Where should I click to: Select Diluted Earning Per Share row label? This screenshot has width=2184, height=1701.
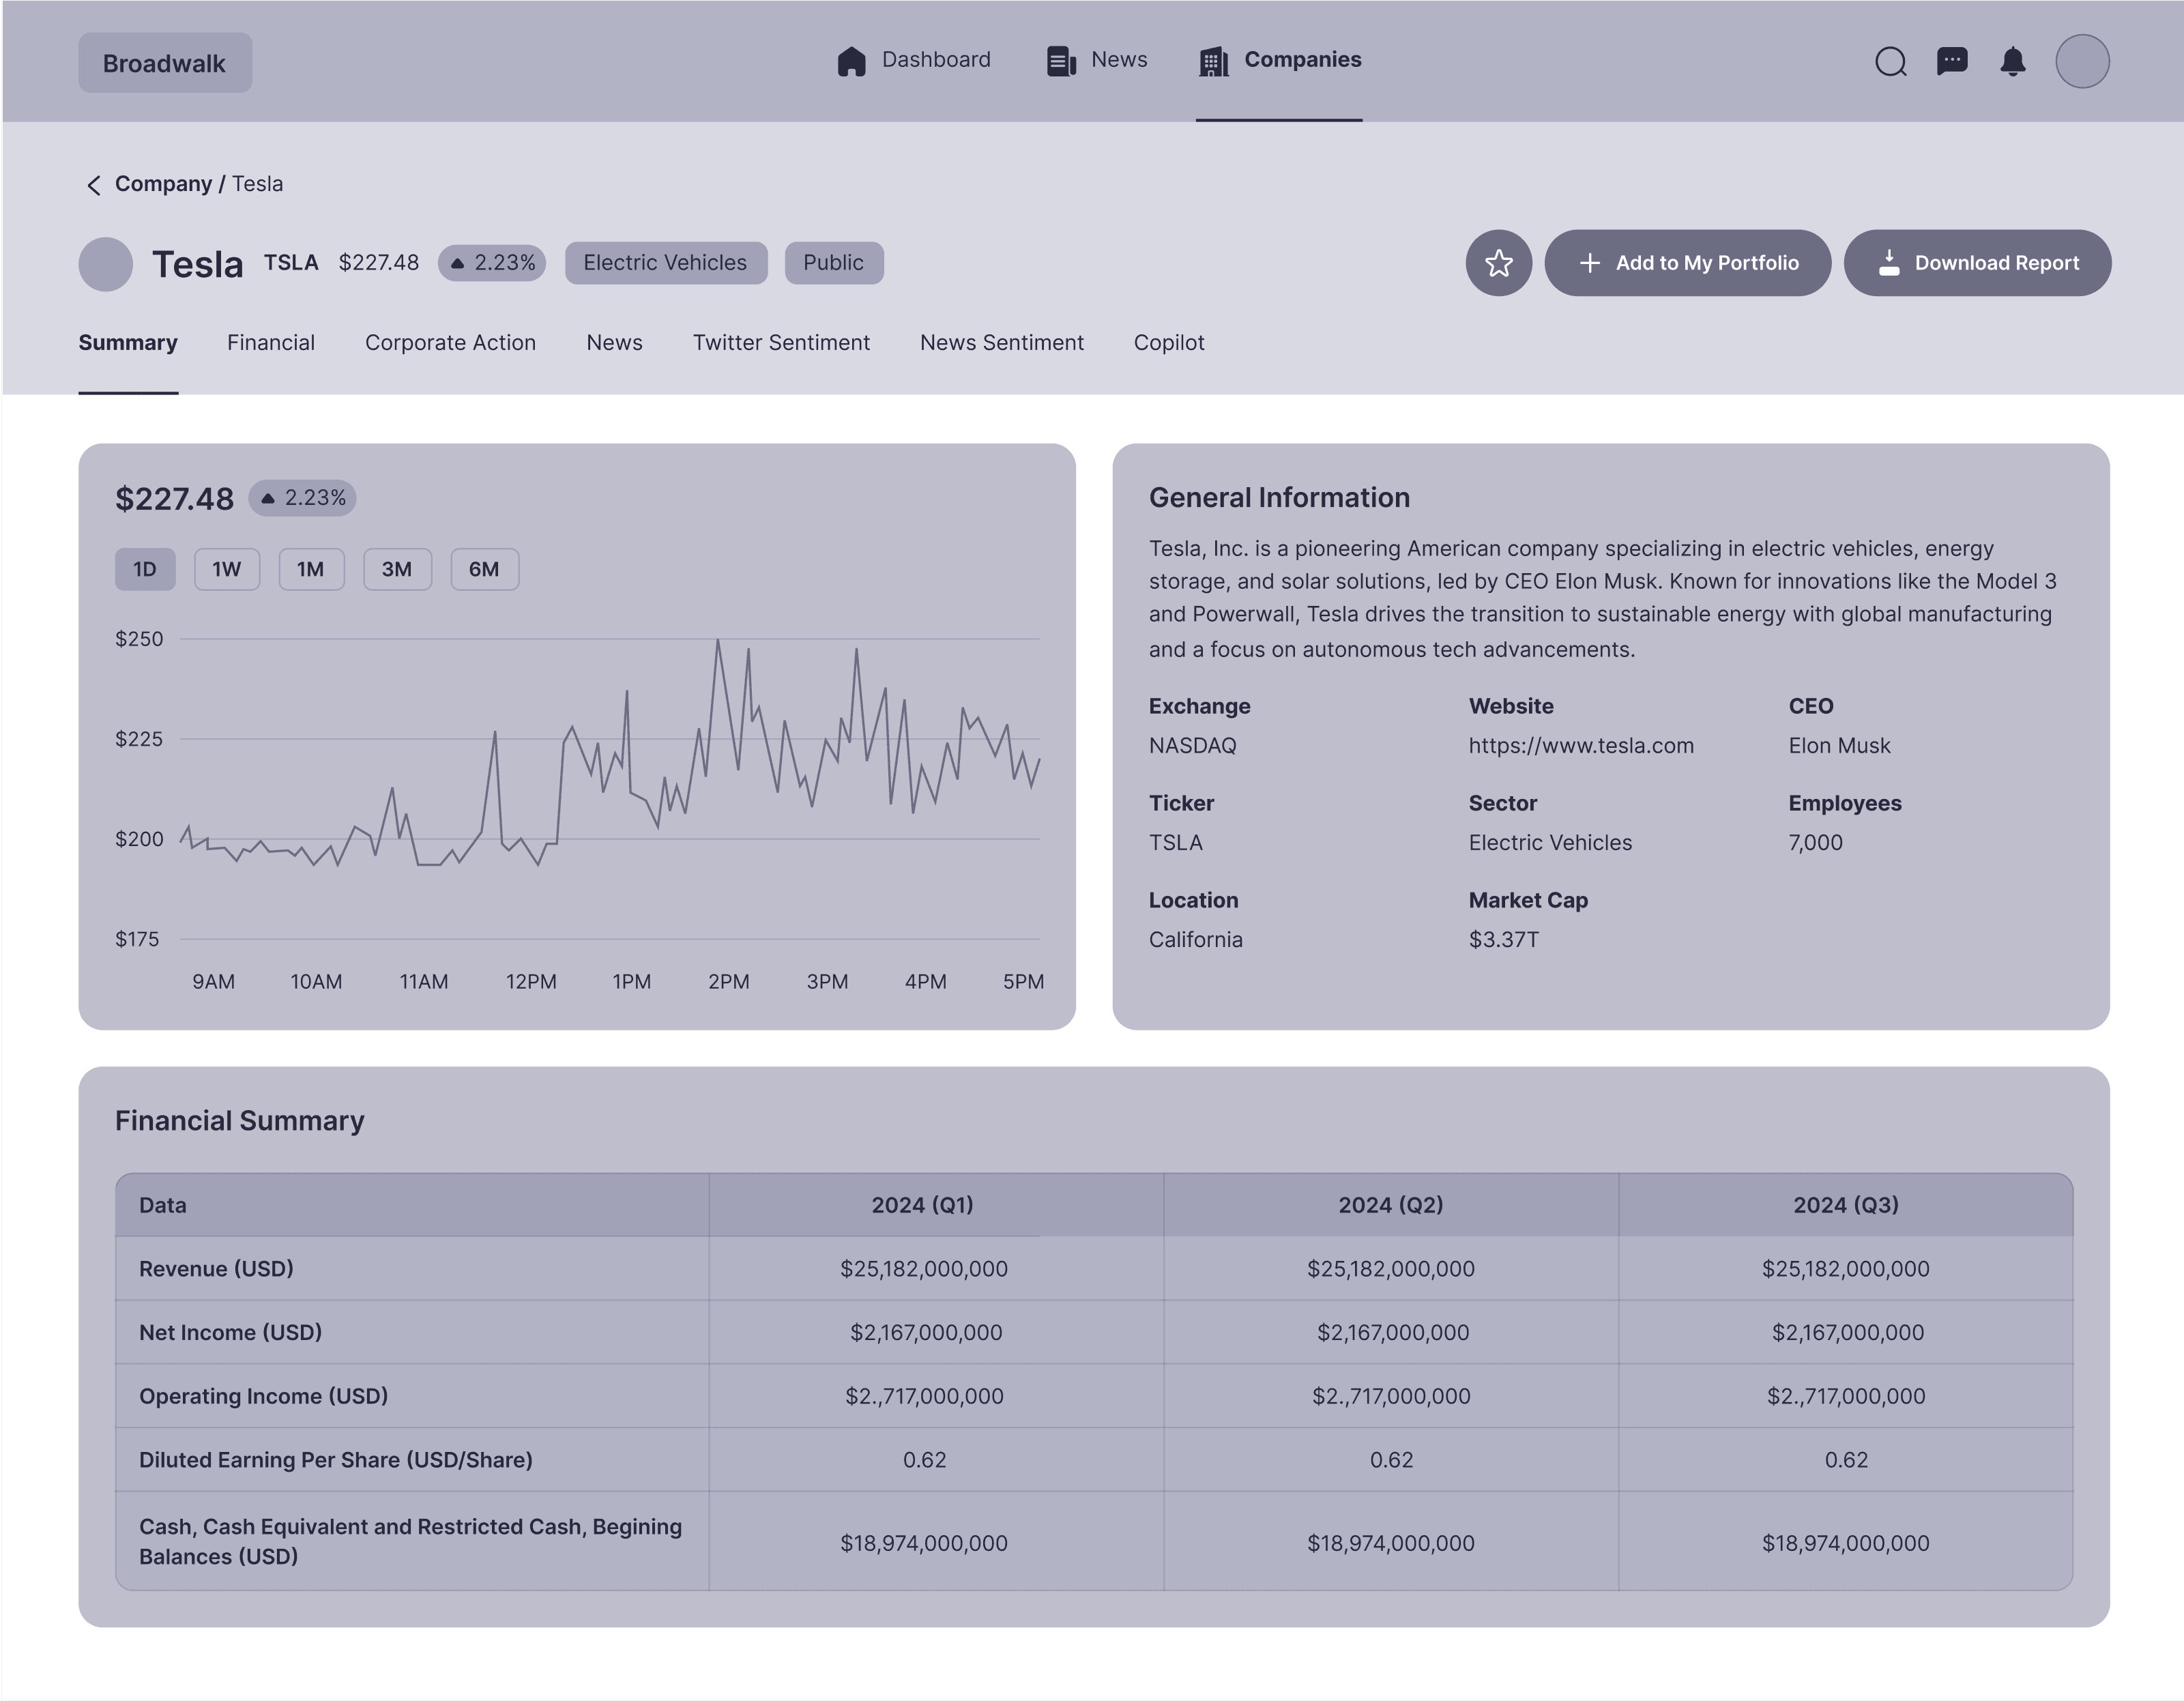tap(336, 1461)
